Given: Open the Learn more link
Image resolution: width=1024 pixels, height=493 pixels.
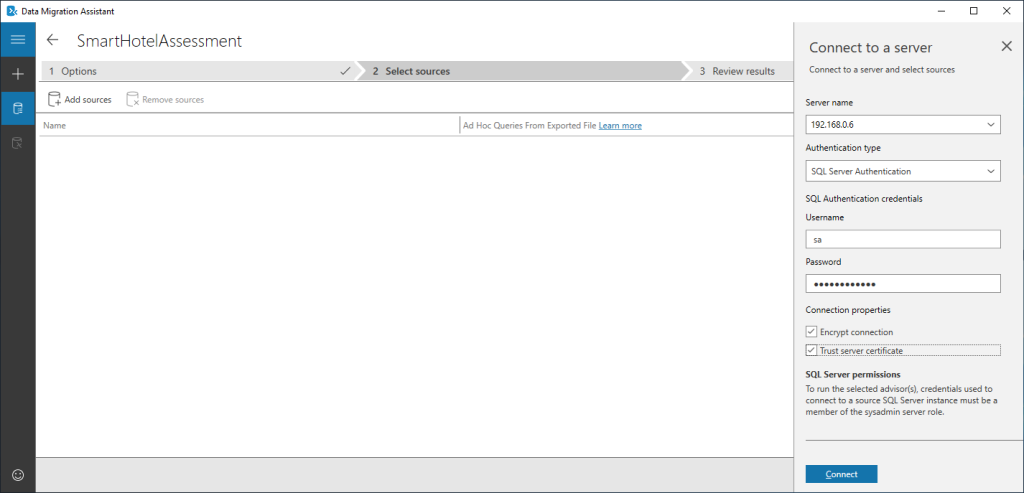Looking at the screenshot, I should (620, 125).
